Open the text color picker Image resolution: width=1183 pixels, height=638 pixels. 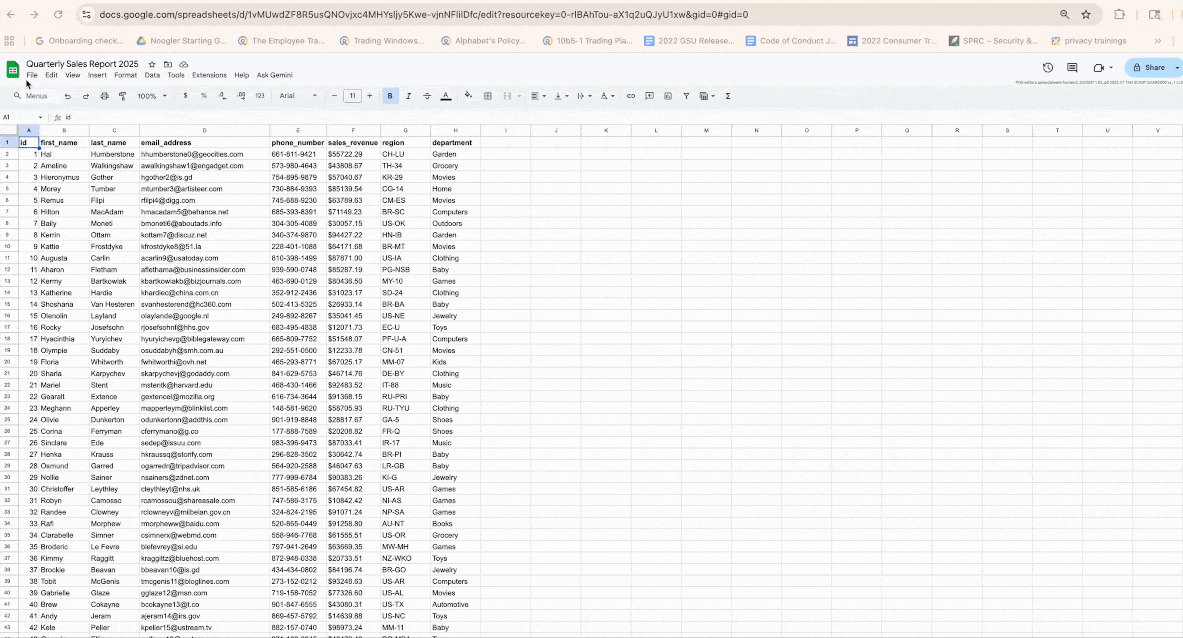(446, 96)
